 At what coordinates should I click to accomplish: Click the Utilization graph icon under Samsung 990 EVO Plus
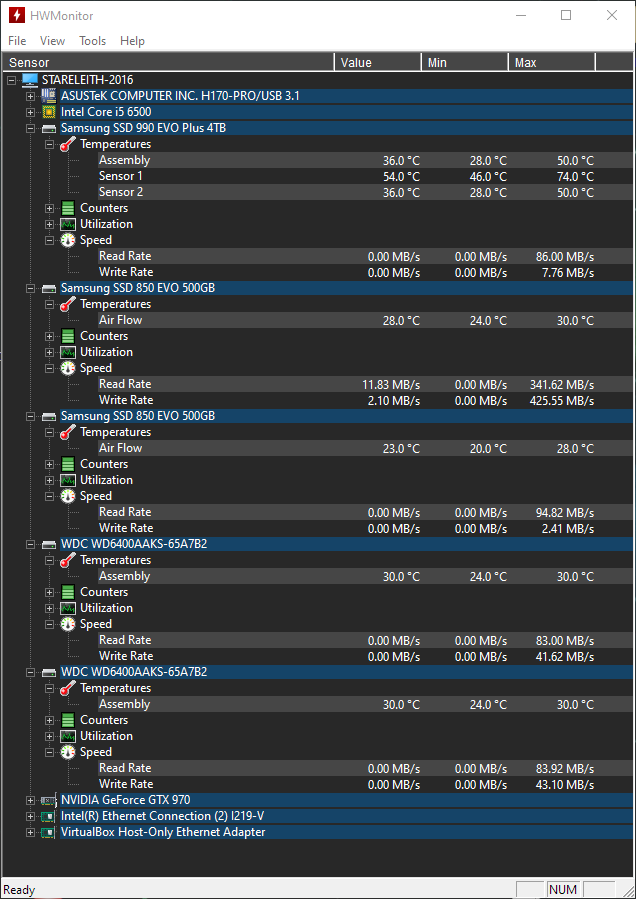pos(68,224)
